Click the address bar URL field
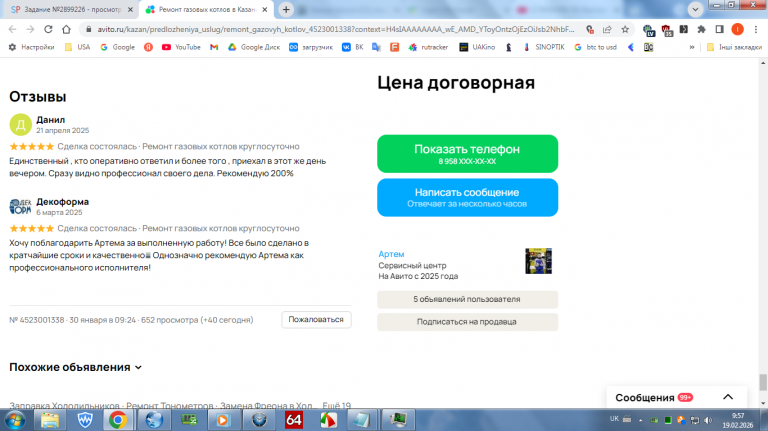 (336, 29)
